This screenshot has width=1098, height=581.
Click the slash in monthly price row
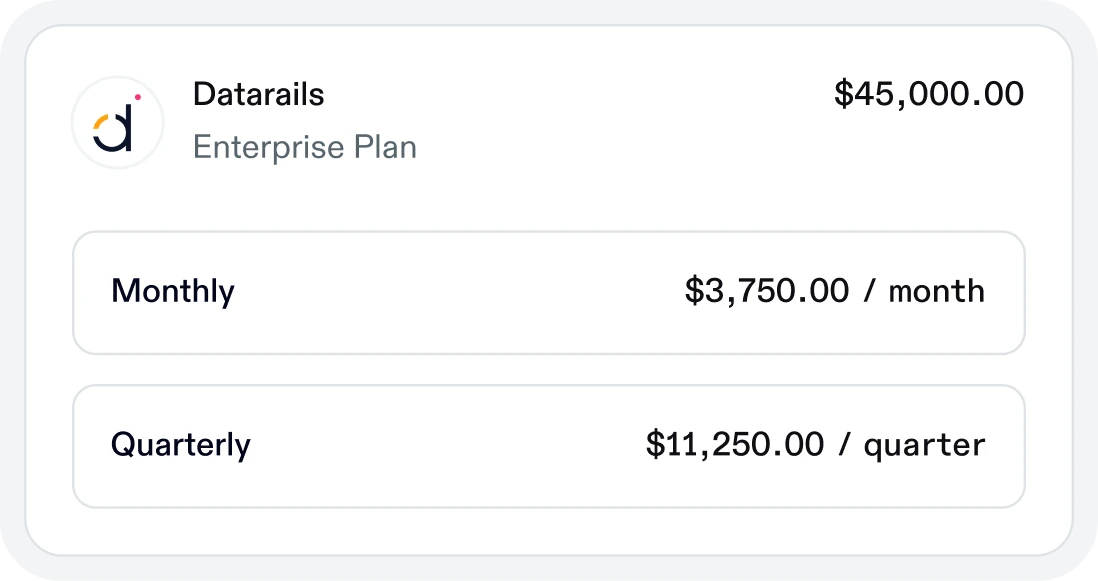tap(870, 290)
